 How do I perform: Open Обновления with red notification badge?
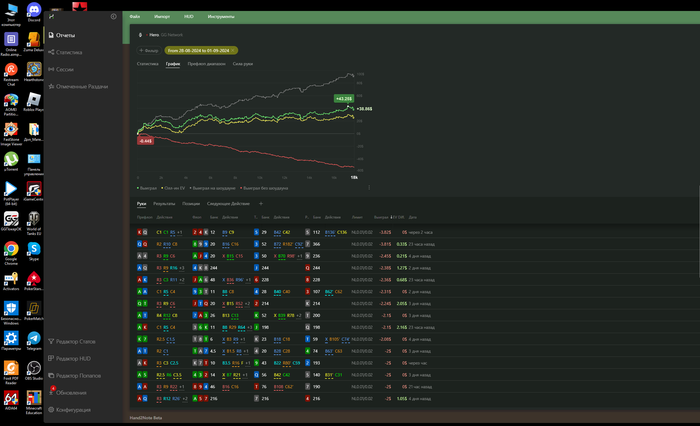pyautogui.click(x=67, y=392)
